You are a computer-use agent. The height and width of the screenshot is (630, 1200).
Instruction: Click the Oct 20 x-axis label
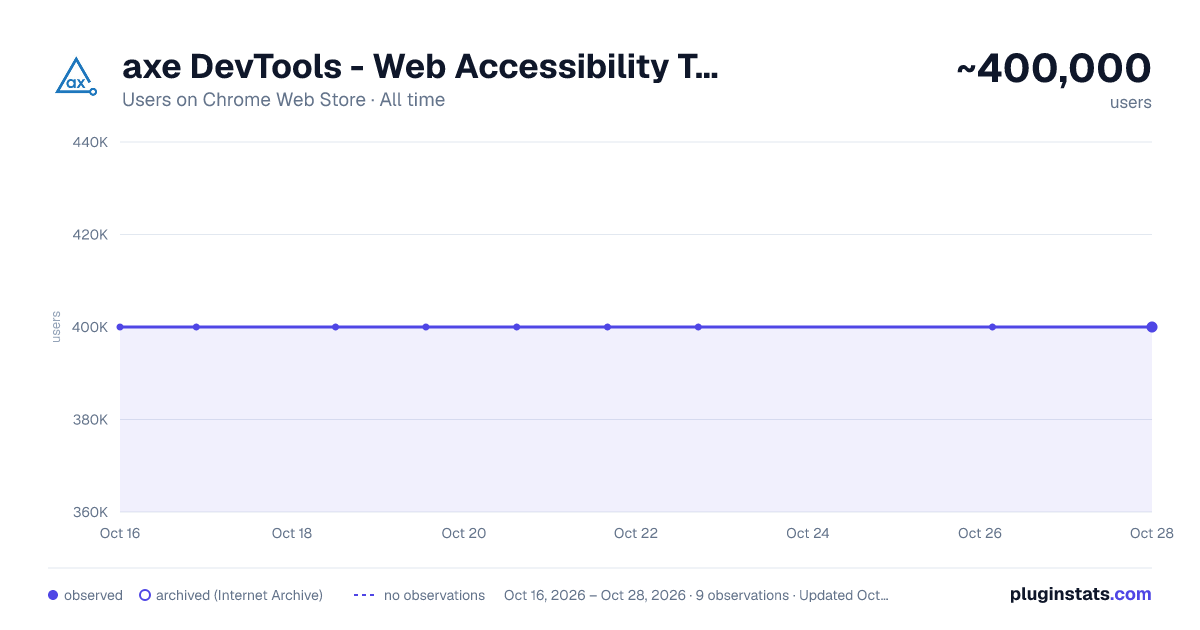(x=464, y=533)
